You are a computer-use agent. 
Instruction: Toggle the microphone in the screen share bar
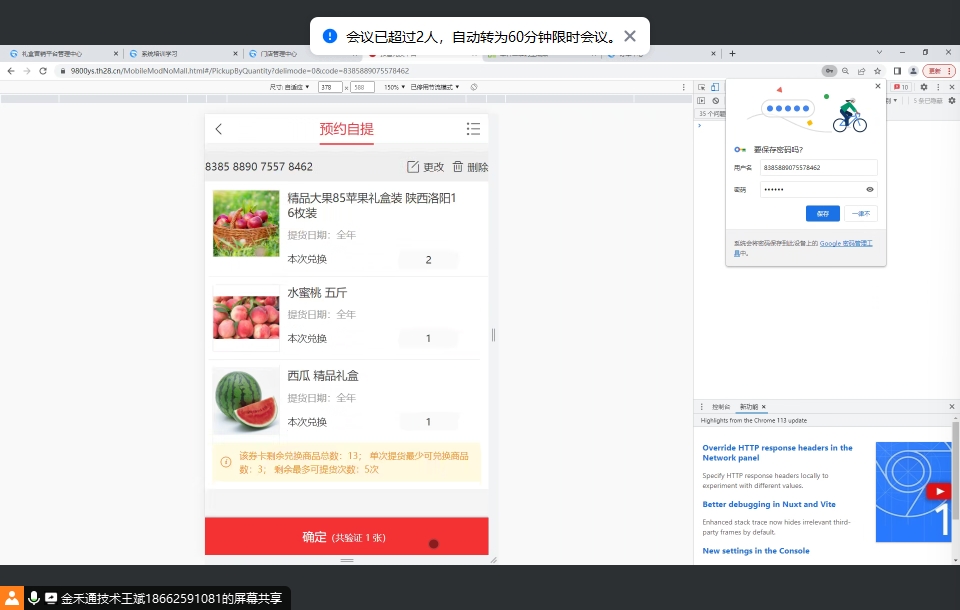34,598
